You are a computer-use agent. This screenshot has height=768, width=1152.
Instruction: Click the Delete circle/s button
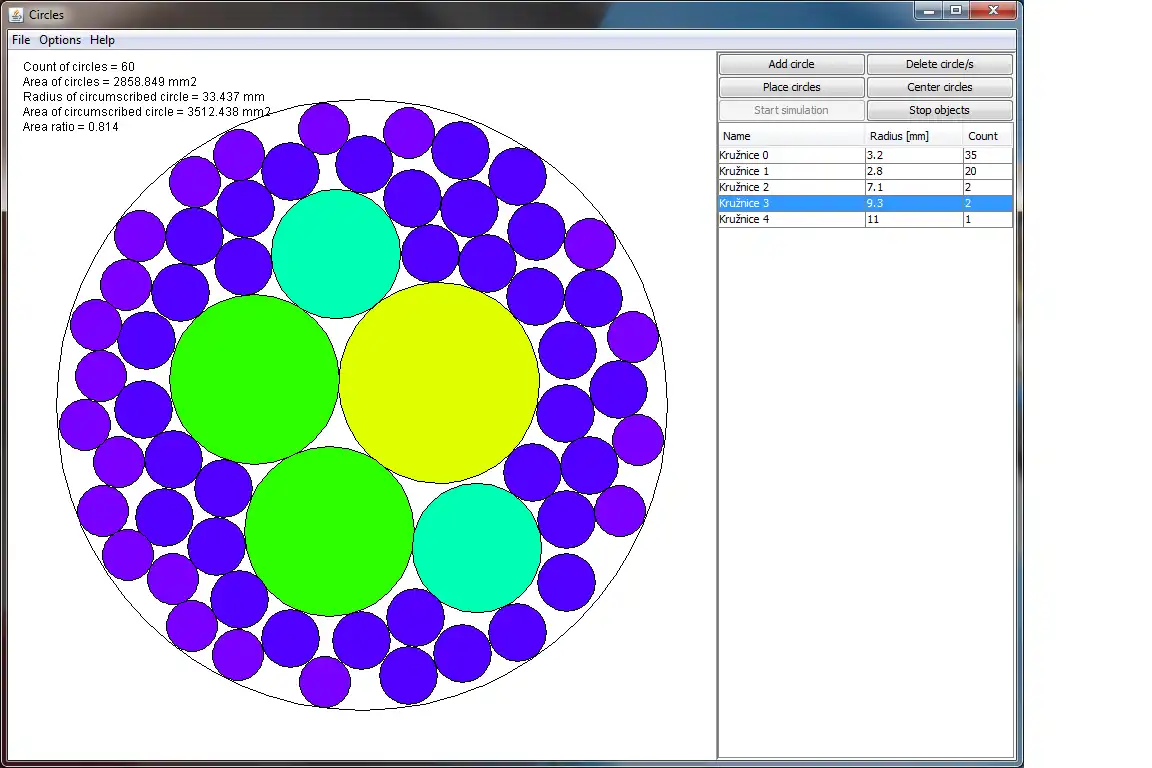[940, 64]
